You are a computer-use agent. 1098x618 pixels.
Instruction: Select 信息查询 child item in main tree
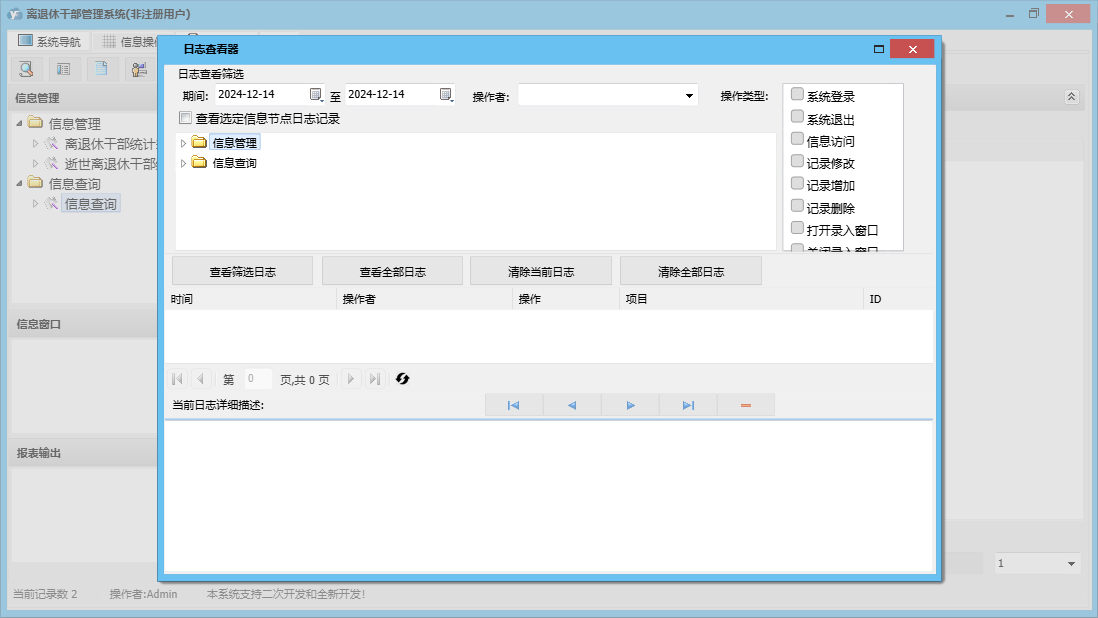pos(90,204)
